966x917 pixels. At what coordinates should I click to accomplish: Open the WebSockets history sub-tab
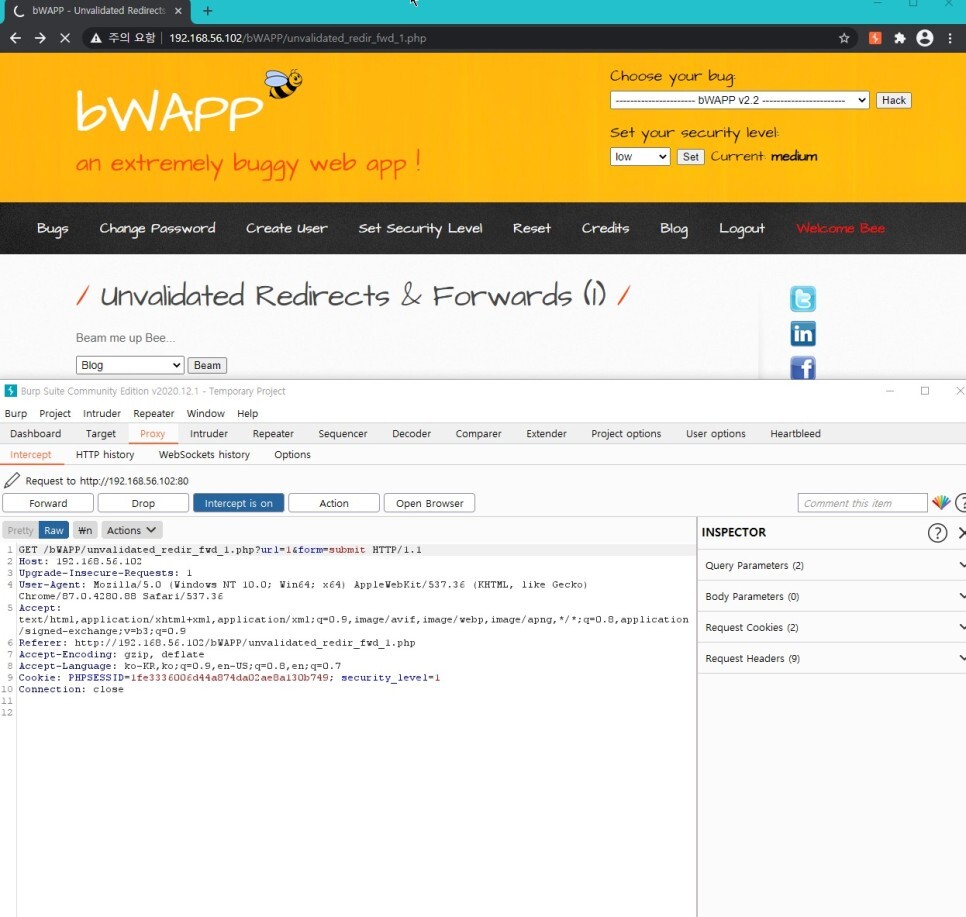(x=204, y=454)
